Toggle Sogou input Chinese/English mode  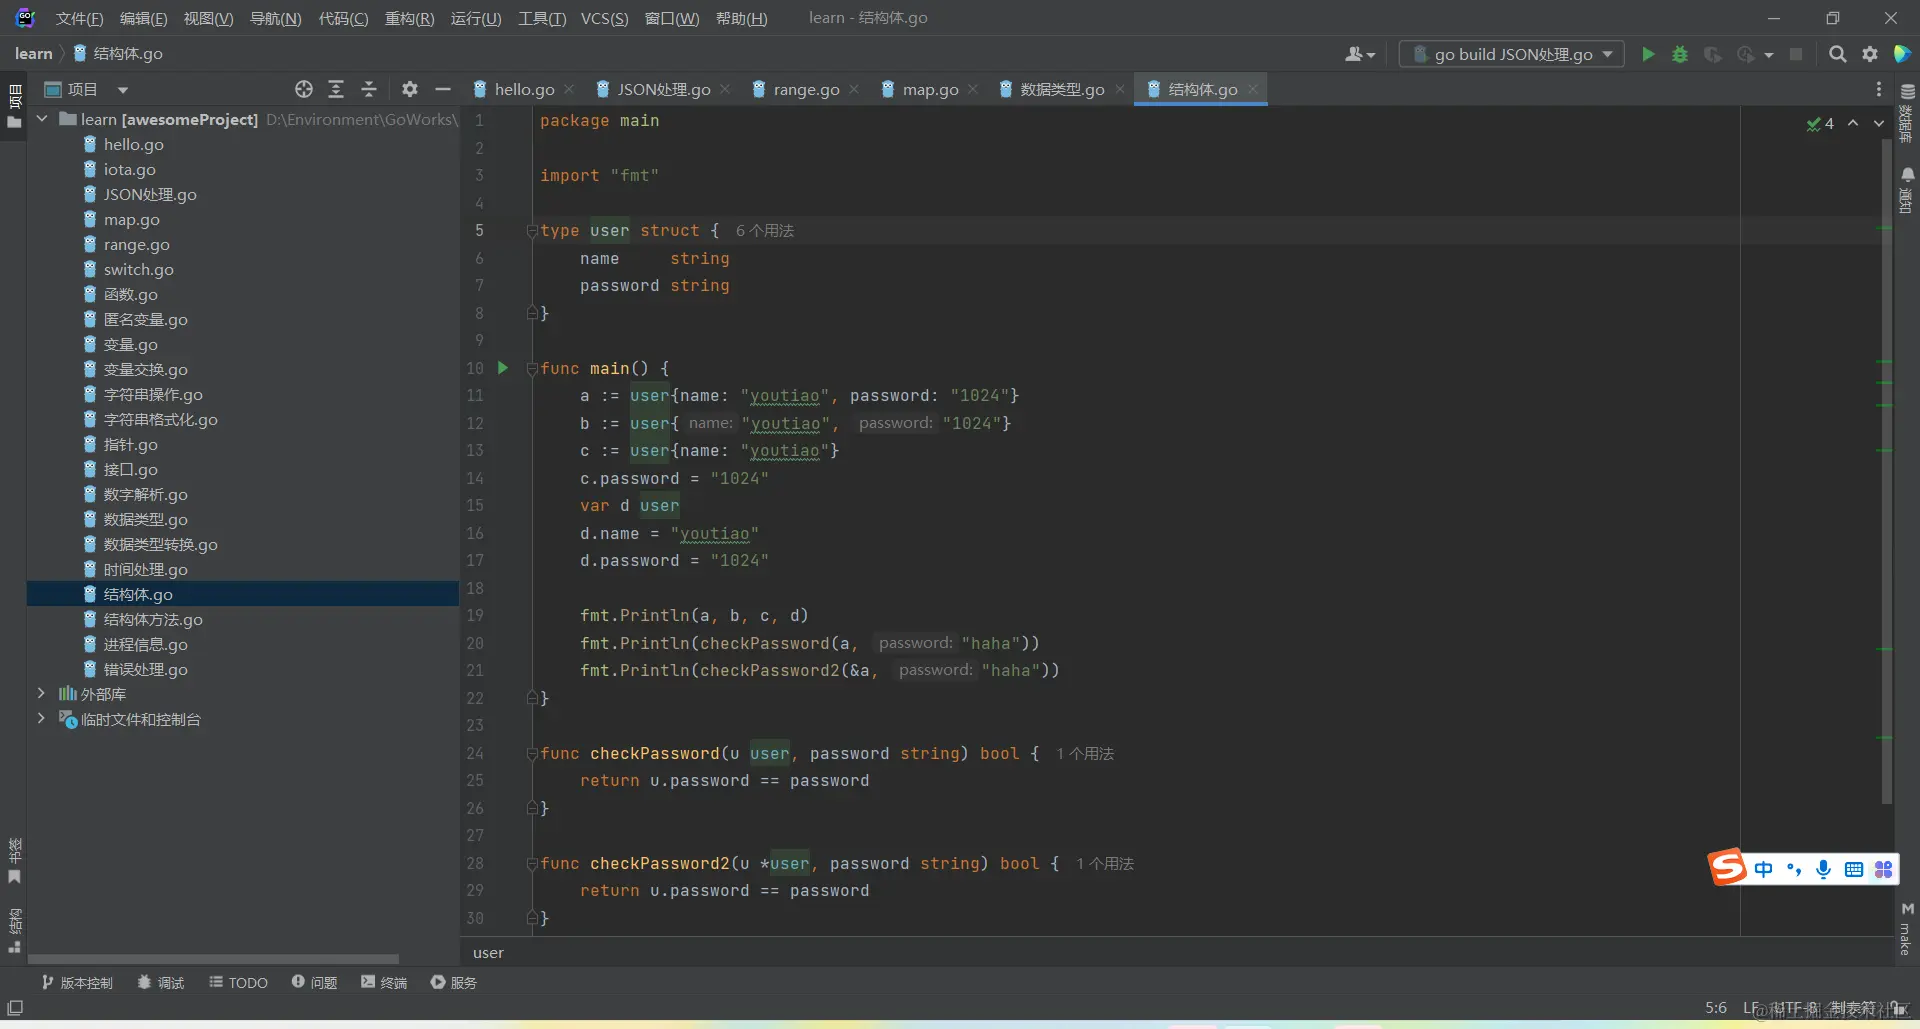[x=1763, y=869]
